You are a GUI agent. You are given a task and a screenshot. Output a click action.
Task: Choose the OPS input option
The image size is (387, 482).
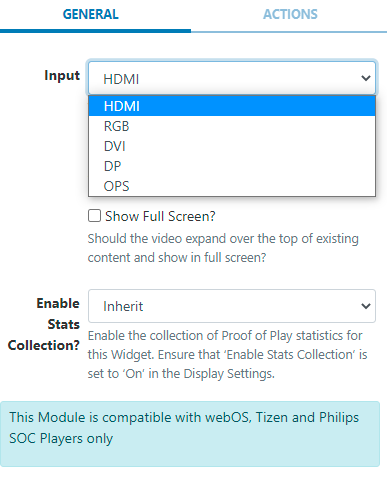[232, 186]
